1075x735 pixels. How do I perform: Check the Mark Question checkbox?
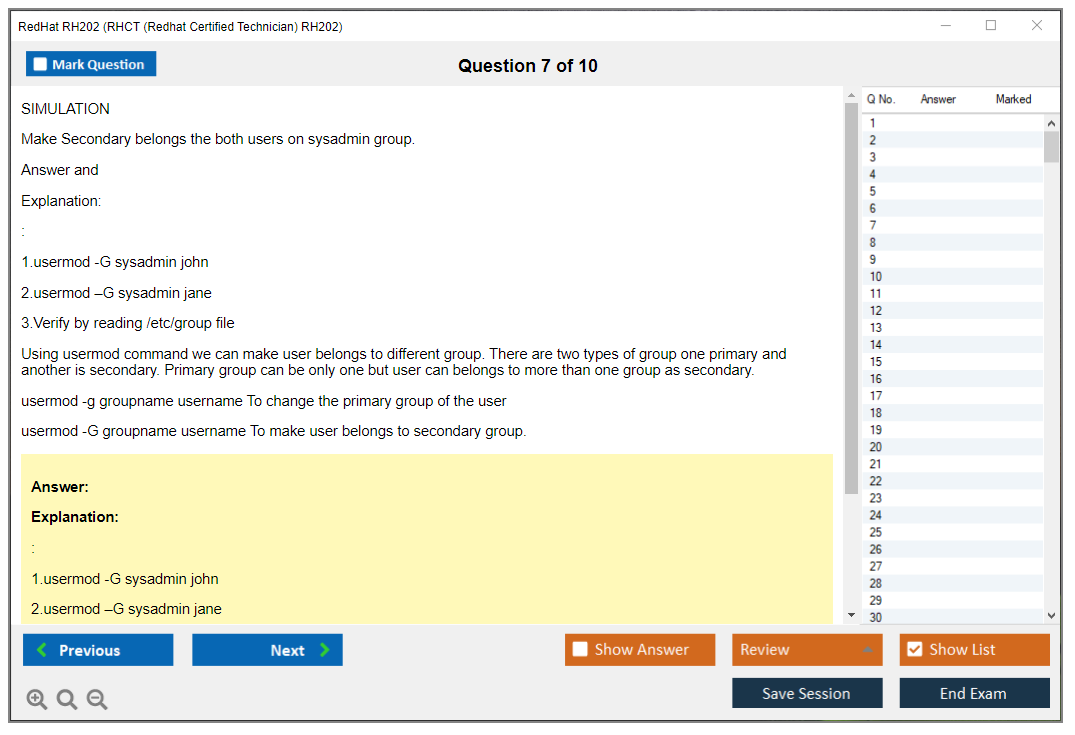41,64
